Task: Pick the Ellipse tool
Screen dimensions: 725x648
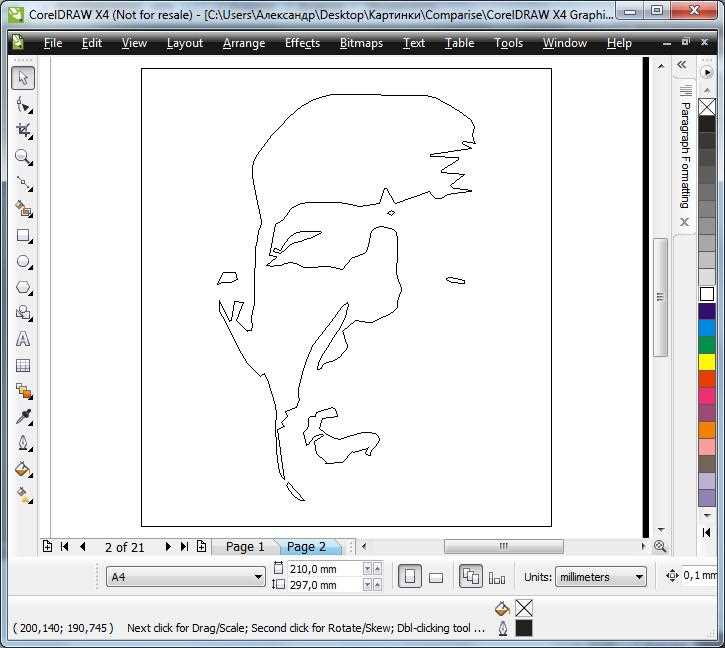Action: pyautogui.click(x=23, y=262)
